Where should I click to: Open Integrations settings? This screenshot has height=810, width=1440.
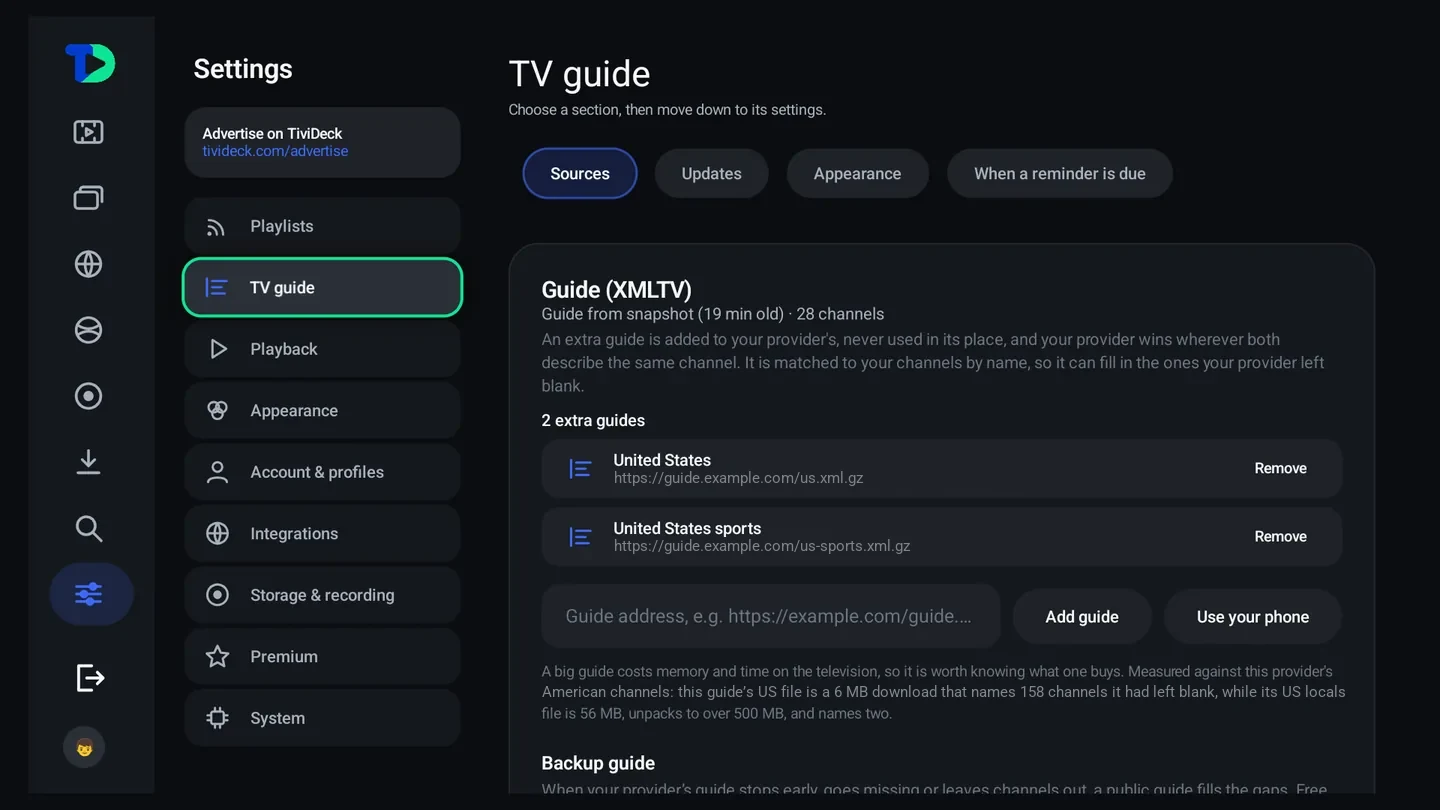pyautogui.click(x=322, y=534)
